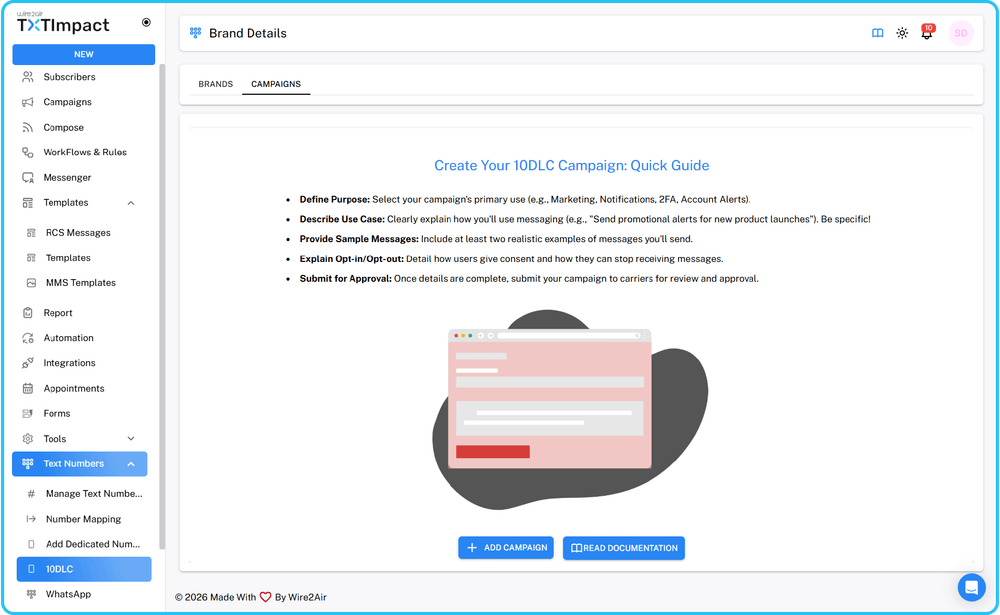Click the notification bell icon
This screenshot has width=1000, height=615.
click(926, 33)
